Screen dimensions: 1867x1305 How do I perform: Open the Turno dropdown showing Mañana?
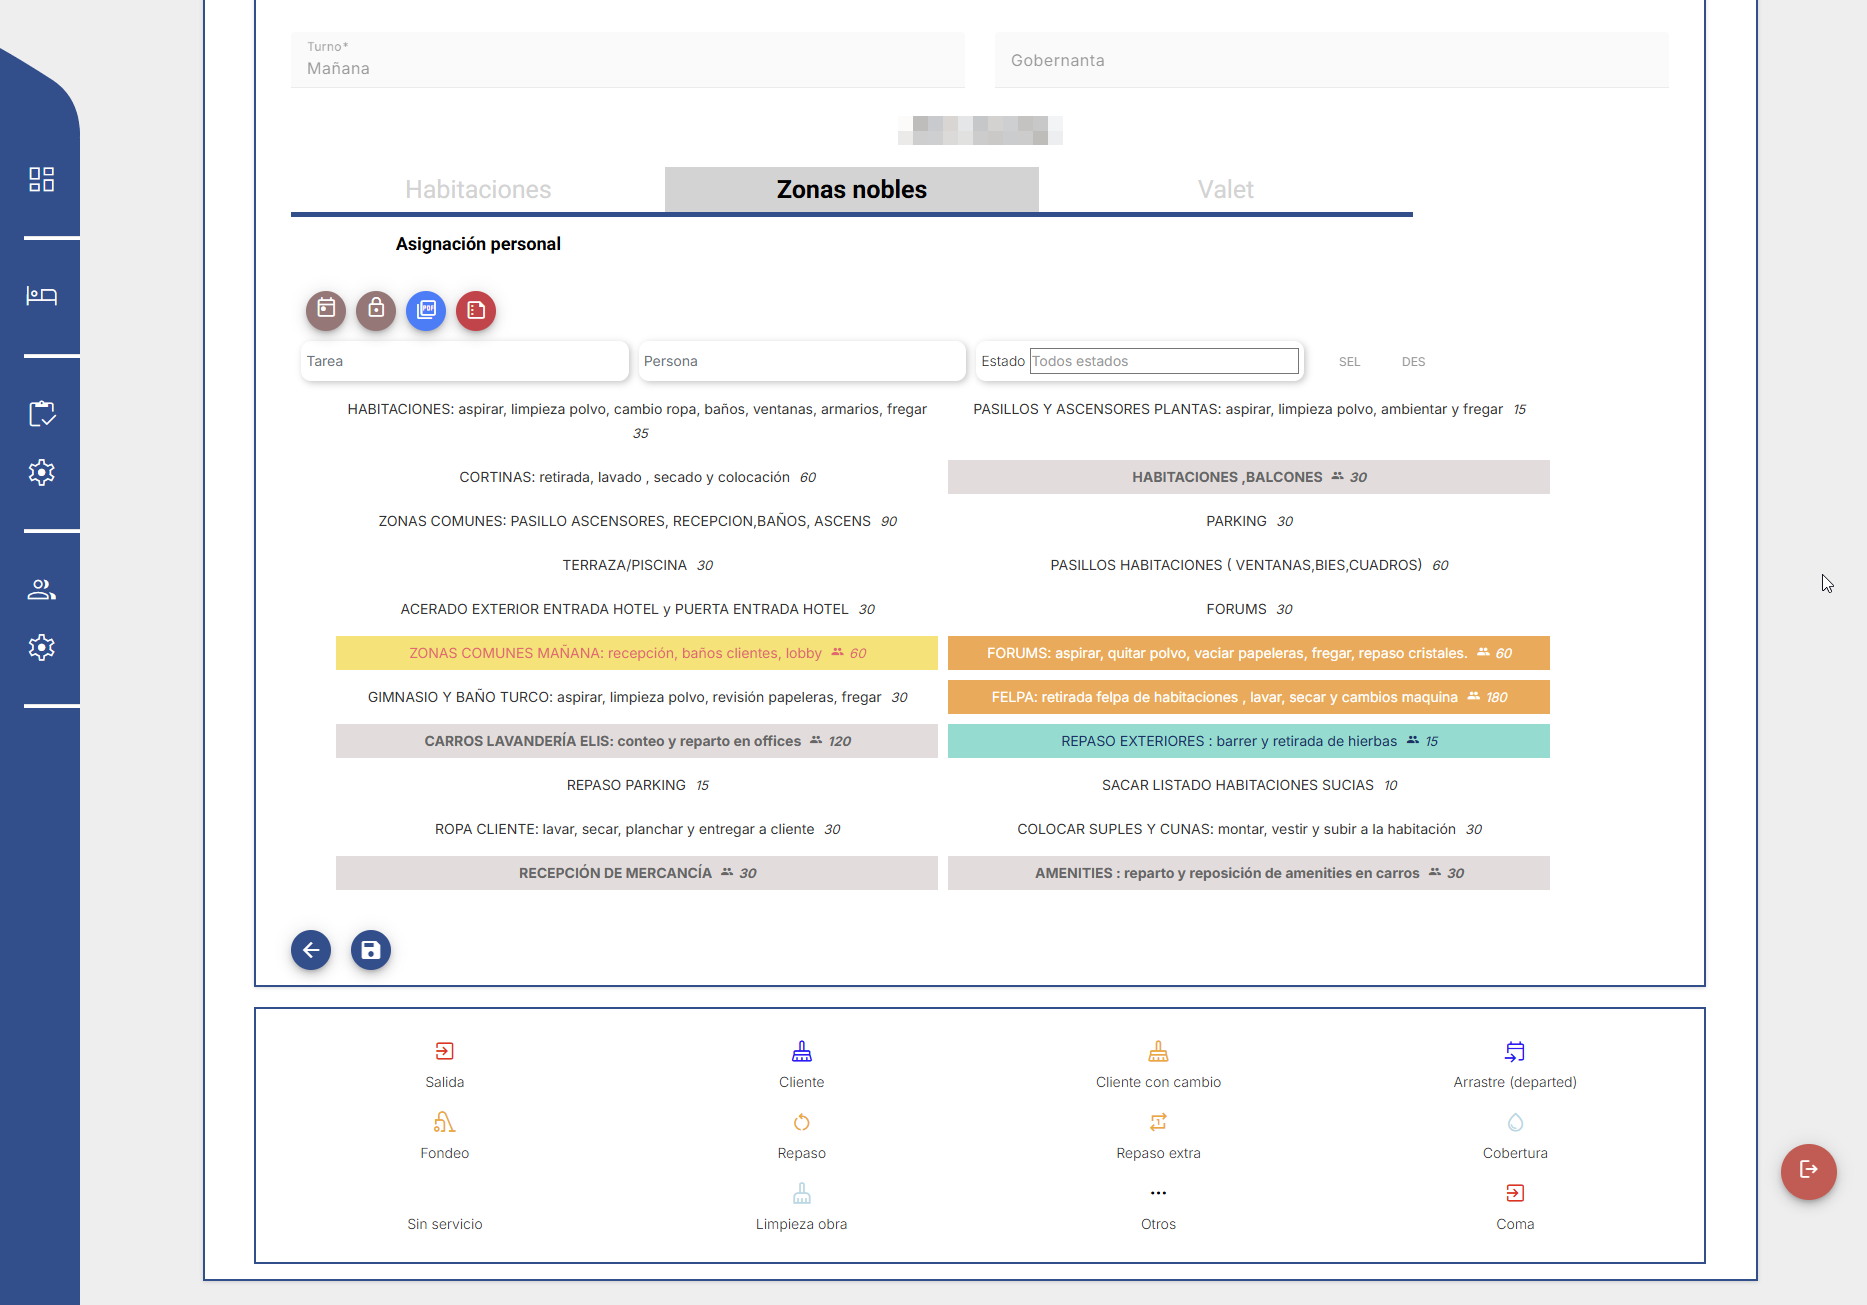click(x=627, y=61)
